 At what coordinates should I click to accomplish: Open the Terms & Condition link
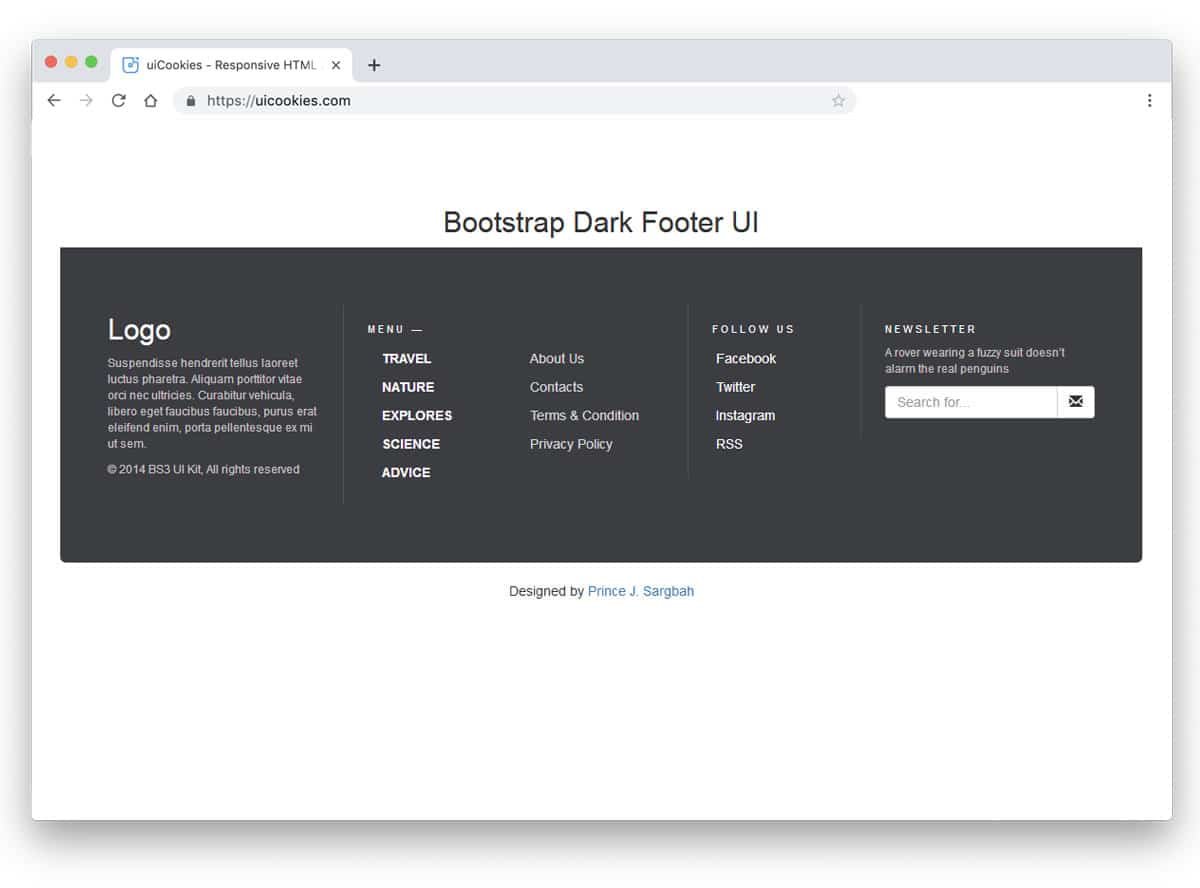coord(584,415)
